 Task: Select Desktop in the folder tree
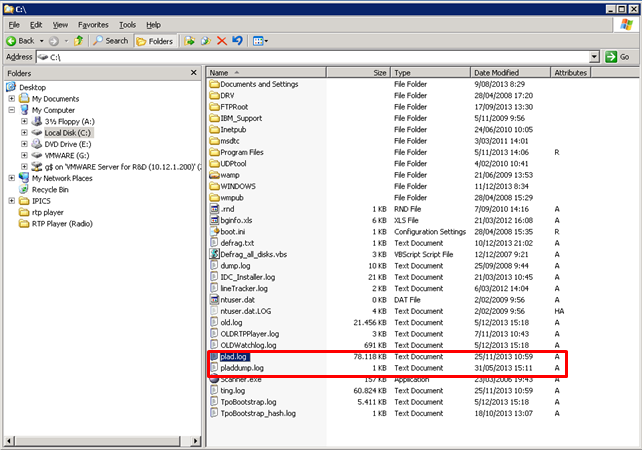coord(32,87)
